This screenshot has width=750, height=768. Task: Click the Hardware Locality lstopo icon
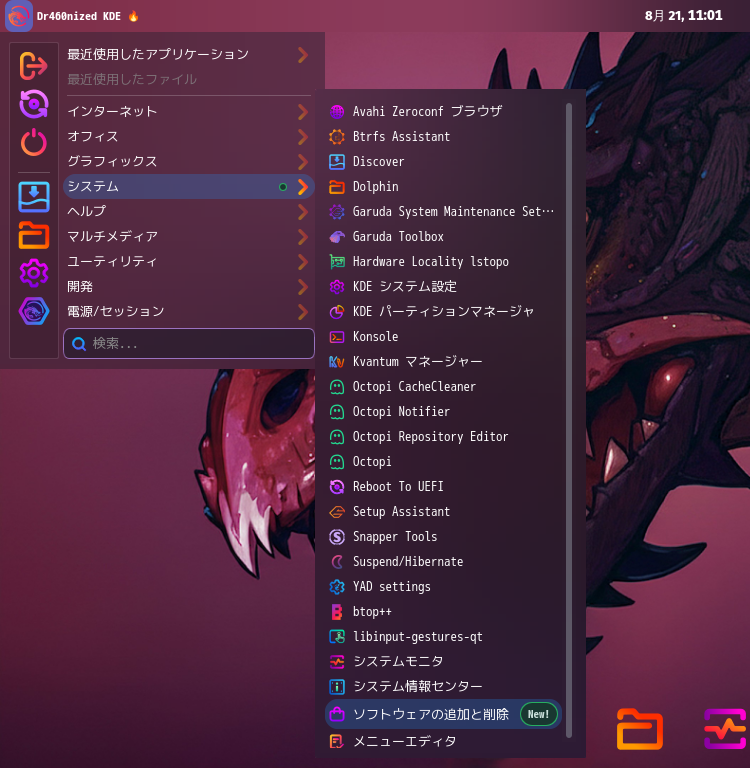[337, 262]
